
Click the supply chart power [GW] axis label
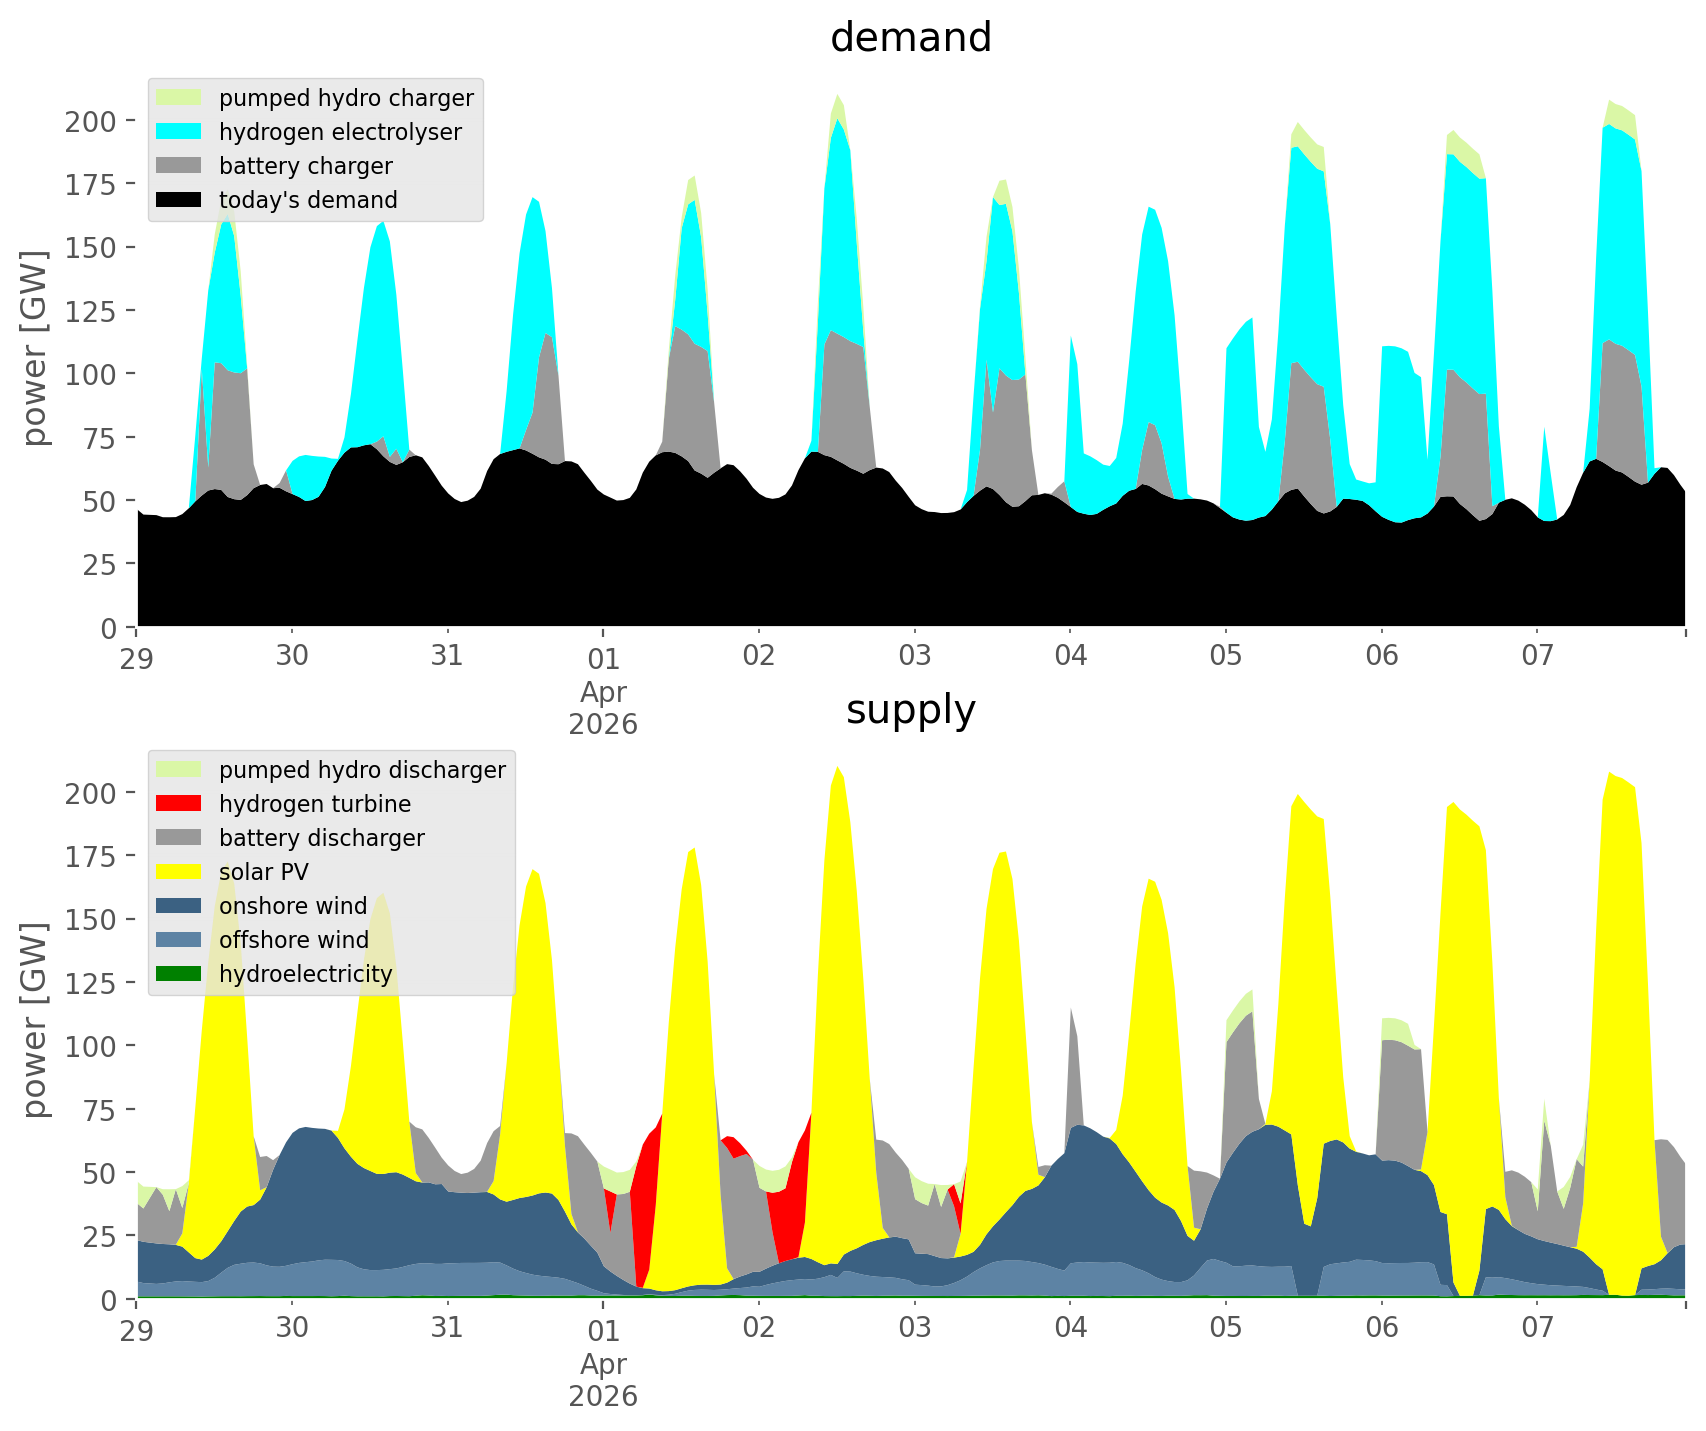[x=35, y=1020]
